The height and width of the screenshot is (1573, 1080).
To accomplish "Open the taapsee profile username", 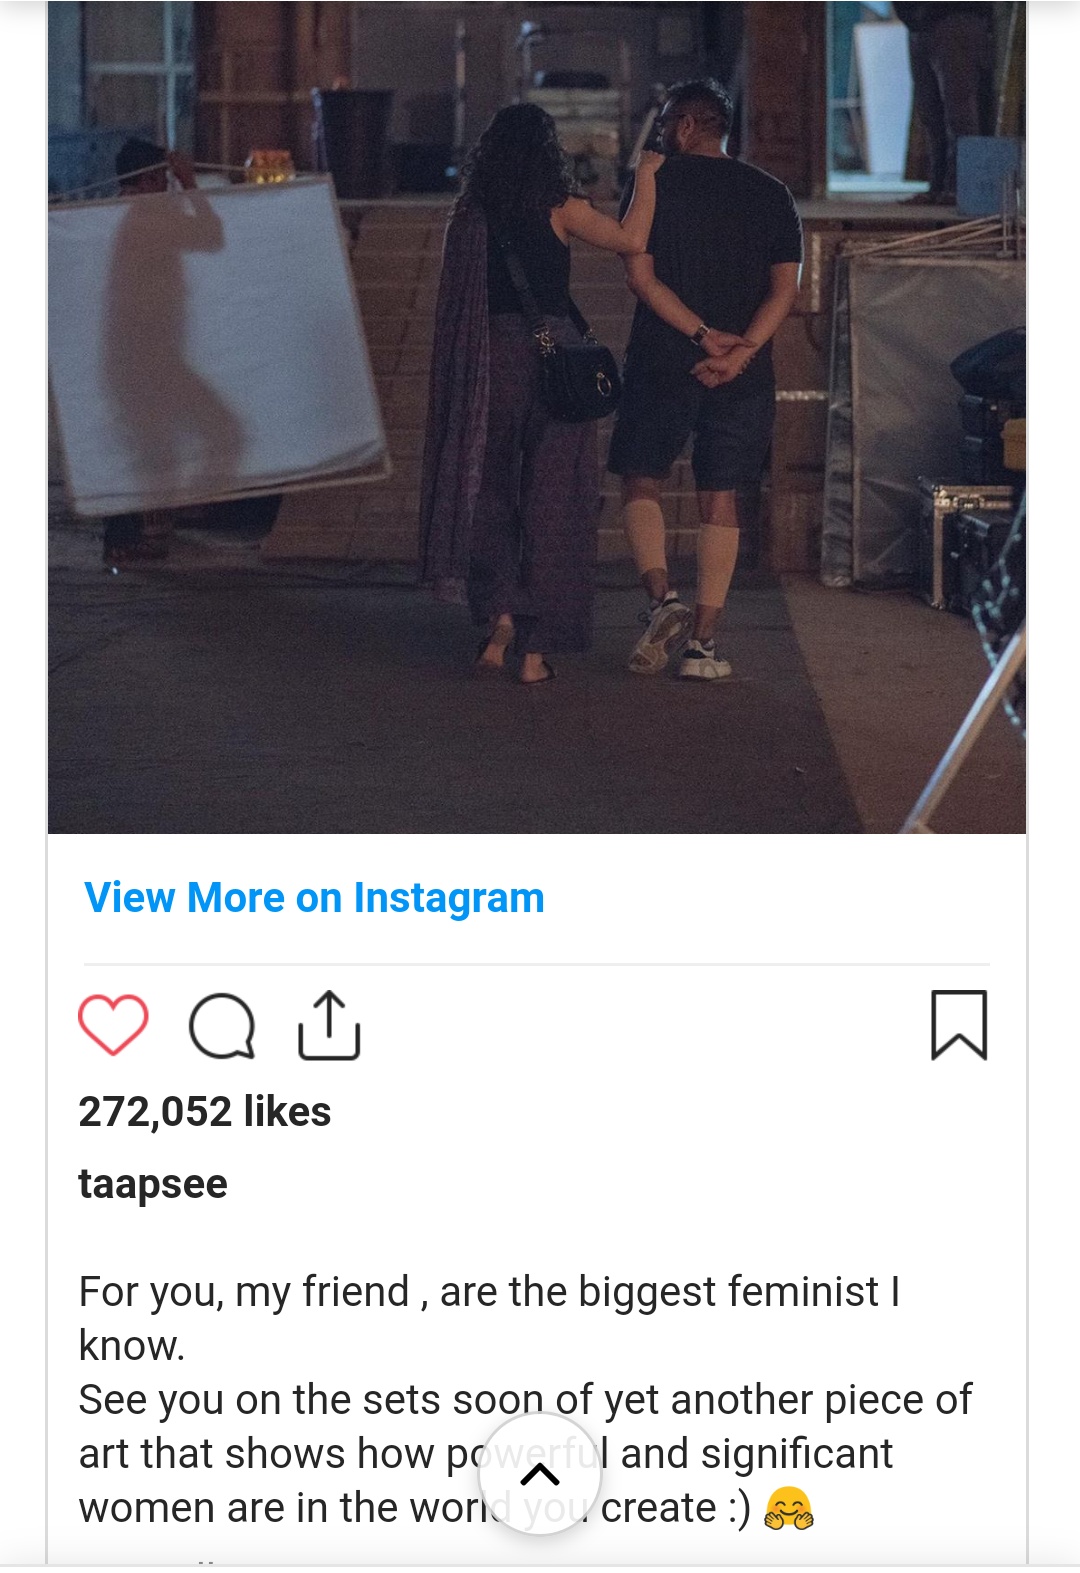I will coord(153,1184).
